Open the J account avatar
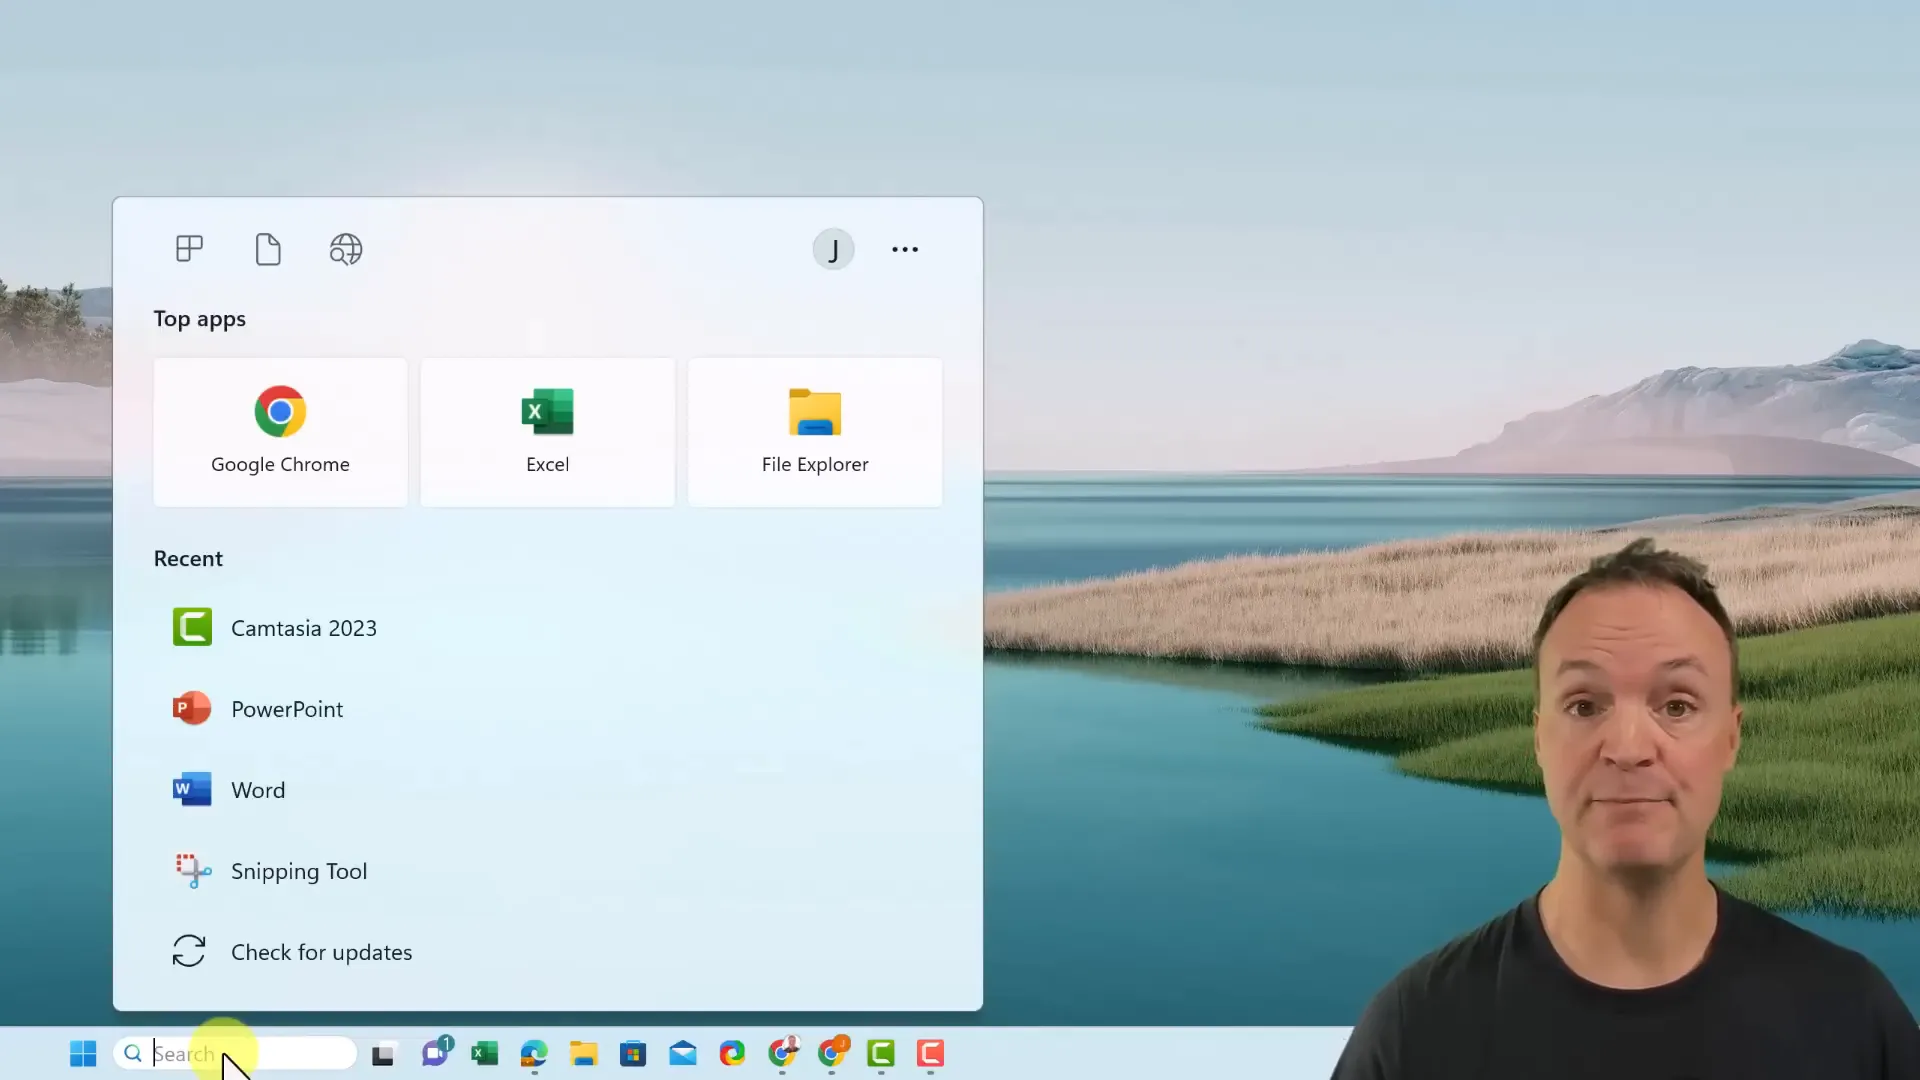Screen dimensions: 1920x1080 point(833,249)
